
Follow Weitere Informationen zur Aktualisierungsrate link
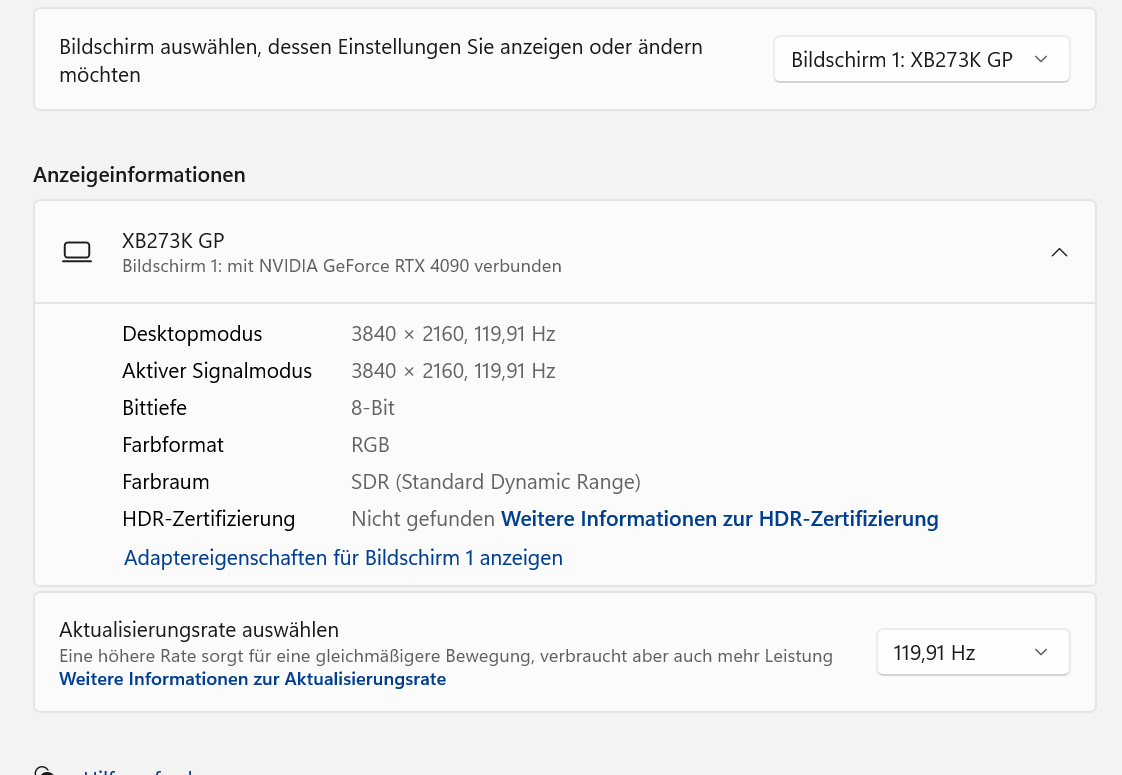252,679
